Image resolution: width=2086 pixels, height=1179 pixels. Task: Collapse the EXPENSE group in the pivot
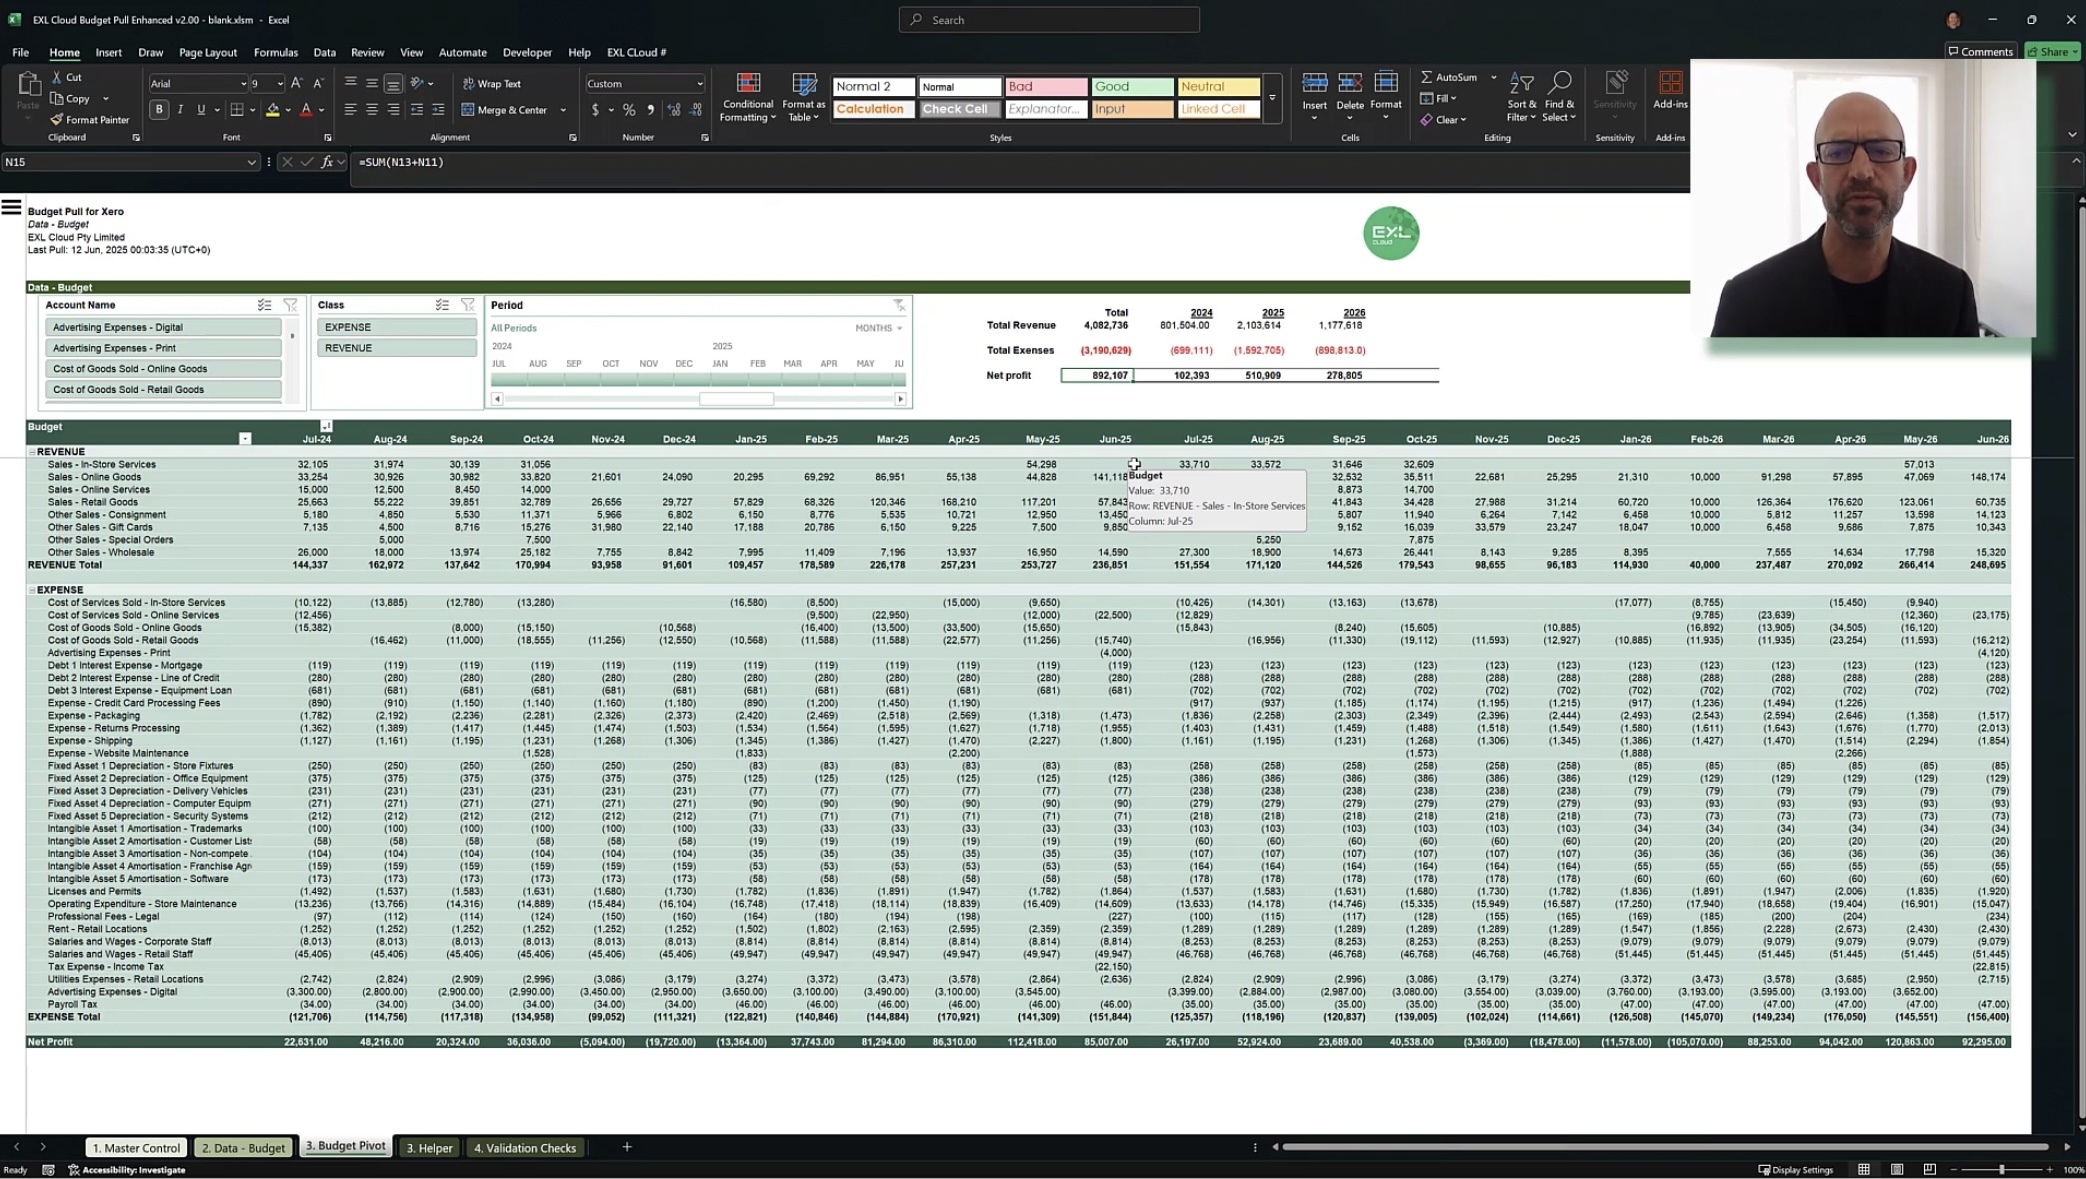32,590
